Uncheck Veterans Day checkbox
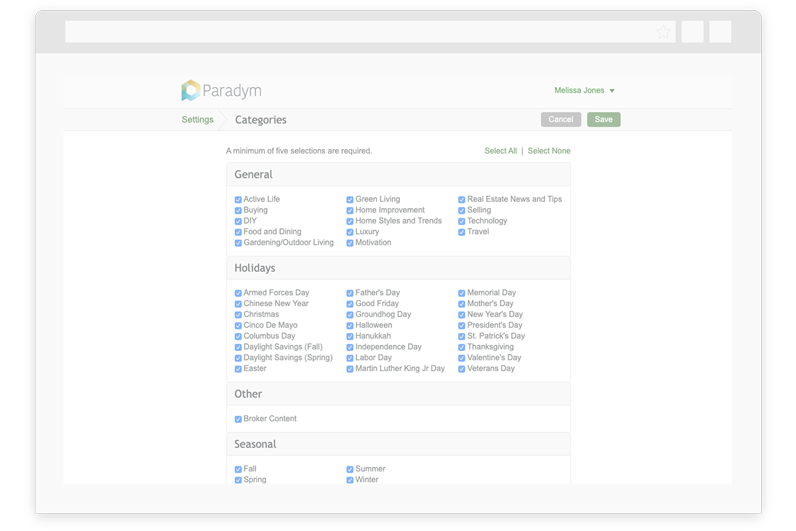The width and height of the screenshot is (796, 531). click(x=461, y=369)
